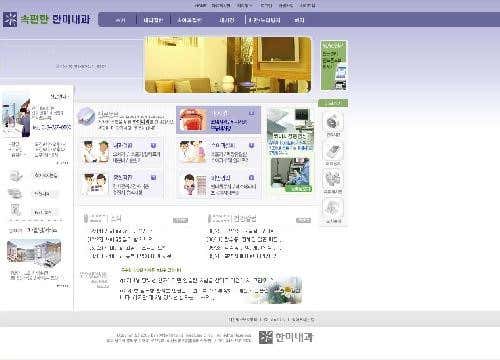This screenshot has width=500, height=360.
Task: Click the label button beside third sidebar icon
Action: click(x=44, y=212)
